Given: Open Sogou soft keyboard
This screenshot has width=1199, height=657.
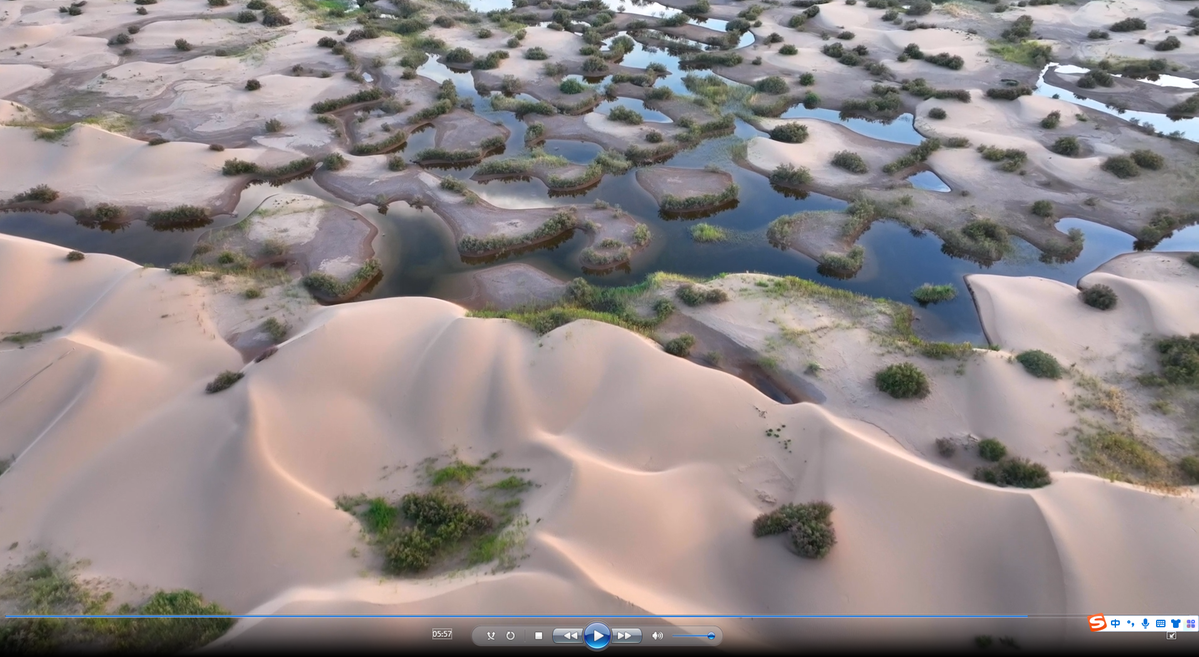Looking at the screenshot, I should pos(1160,623).
